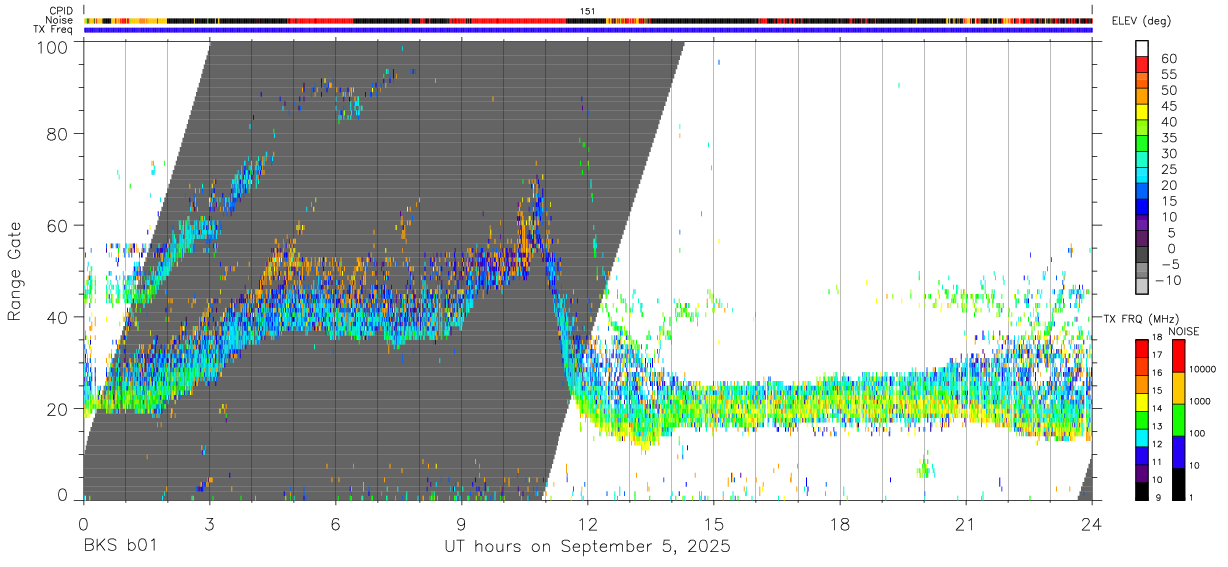Image resolution: width=1228 pixels, height=567 pixels.
Task: Click the cyan elevation colorbar segment
Action: pyautogui.click(x=1142, y=175)
